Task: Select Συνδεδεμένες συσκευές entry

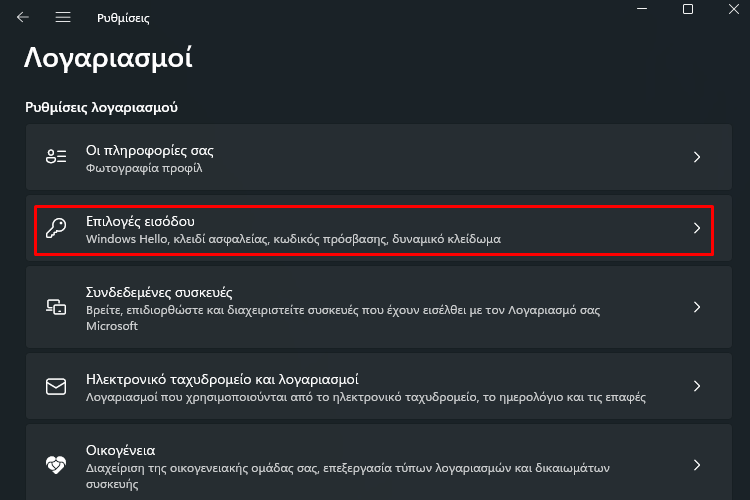Action: pos(379,307)
